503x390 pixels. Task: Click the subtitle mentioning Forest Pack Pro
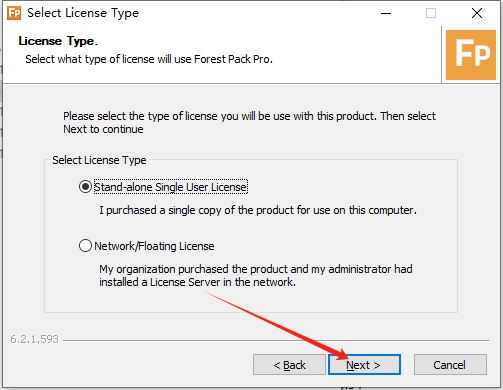(x=149, y=59)
